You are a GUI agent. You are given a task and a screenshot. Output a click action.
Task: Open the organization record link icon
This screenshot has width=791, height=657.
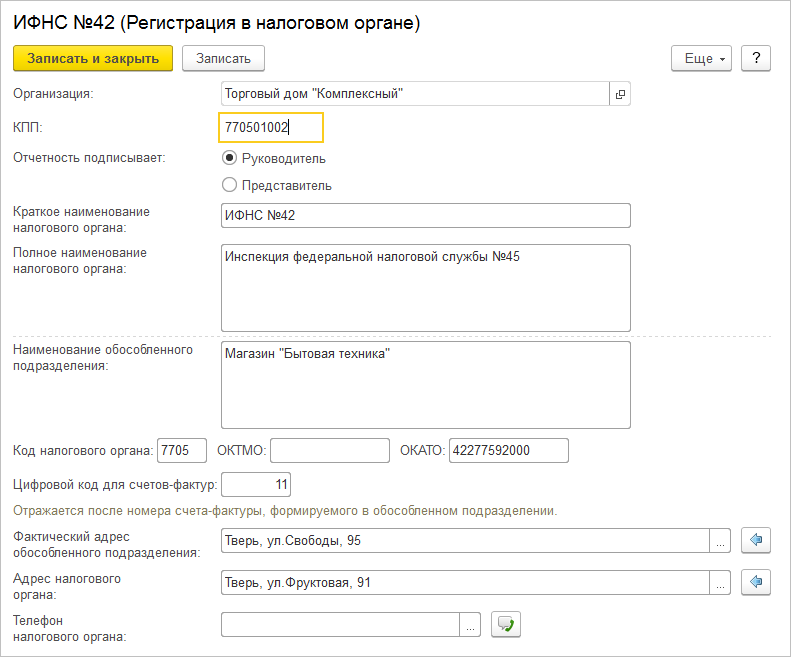pos(620,94)
